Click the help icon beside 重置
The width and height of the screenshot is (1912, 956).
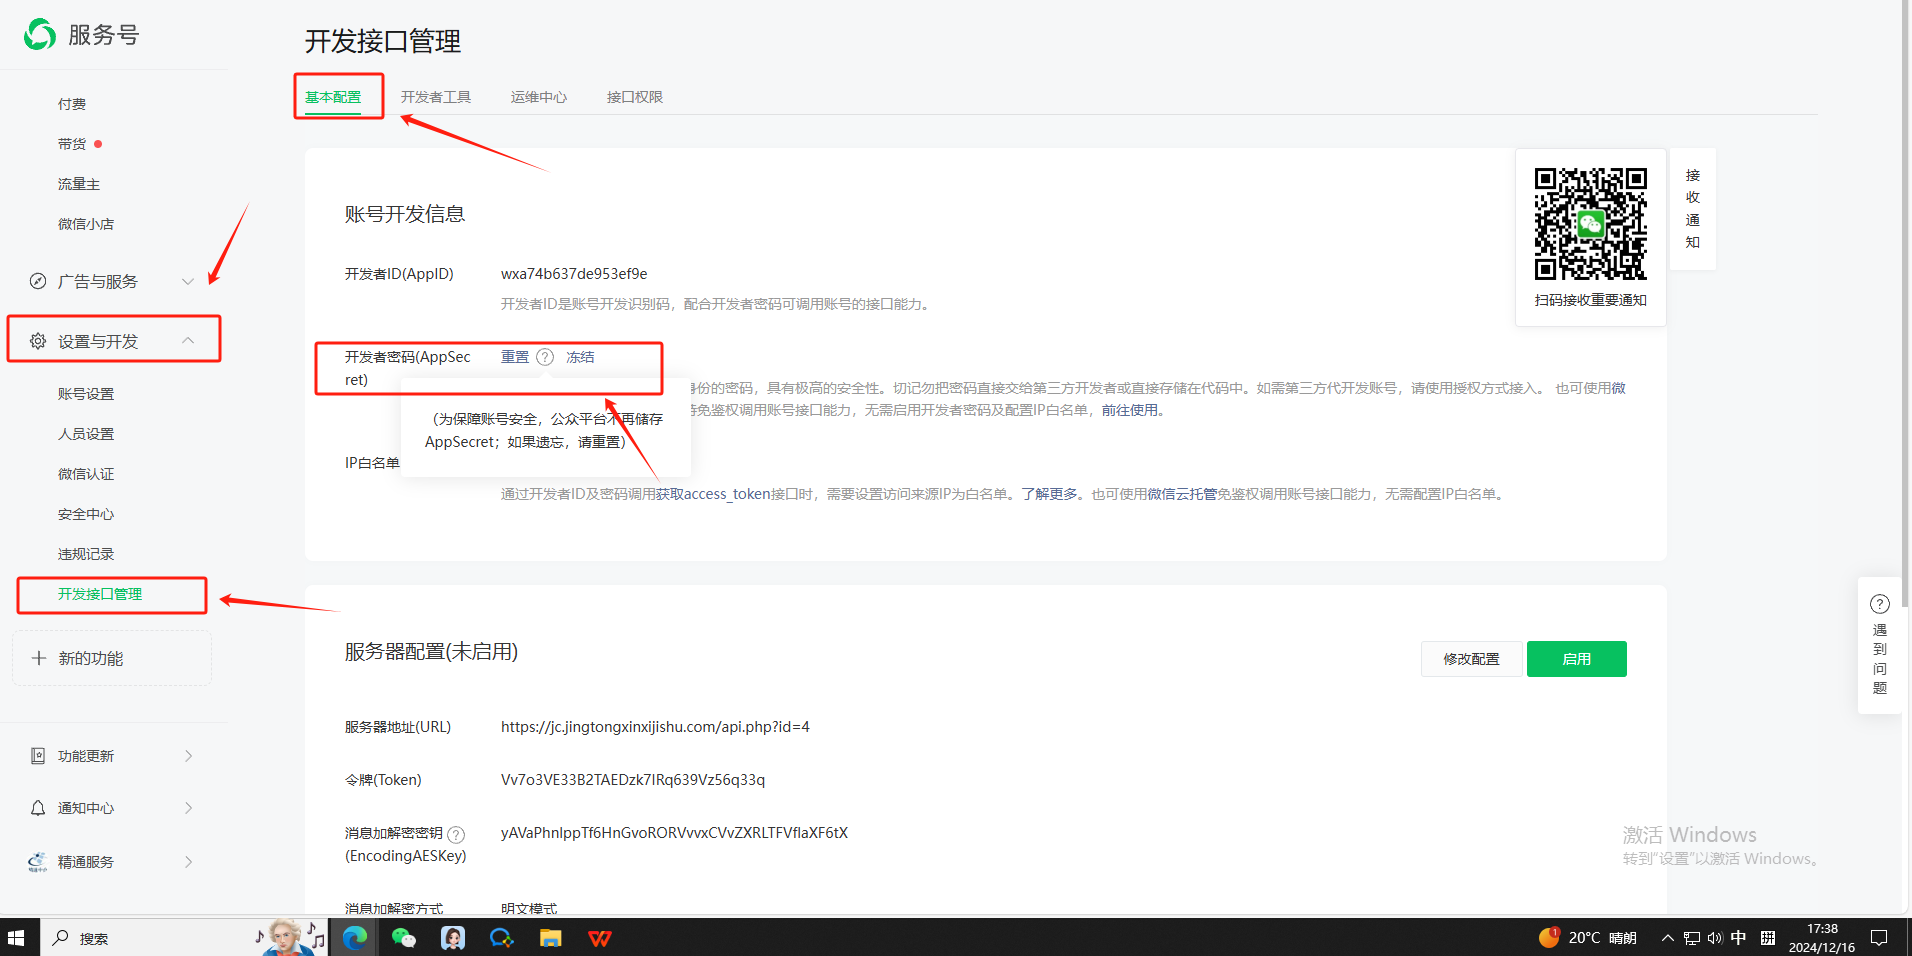[545, 357]
